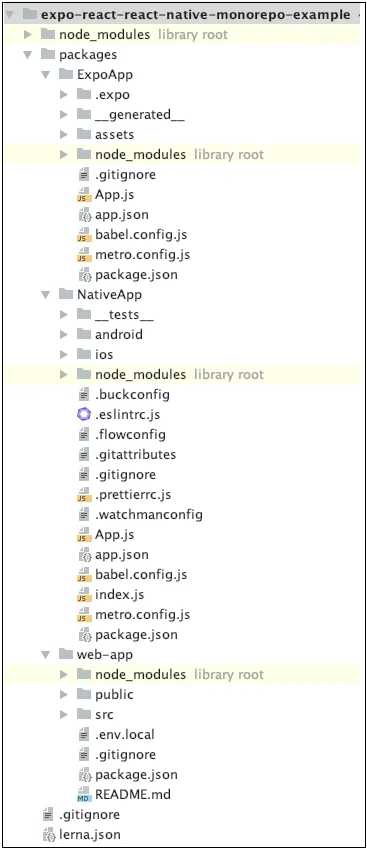Click the ExpoApp metro.config.js JS icon
367x848 pixels.
(84, 255)
